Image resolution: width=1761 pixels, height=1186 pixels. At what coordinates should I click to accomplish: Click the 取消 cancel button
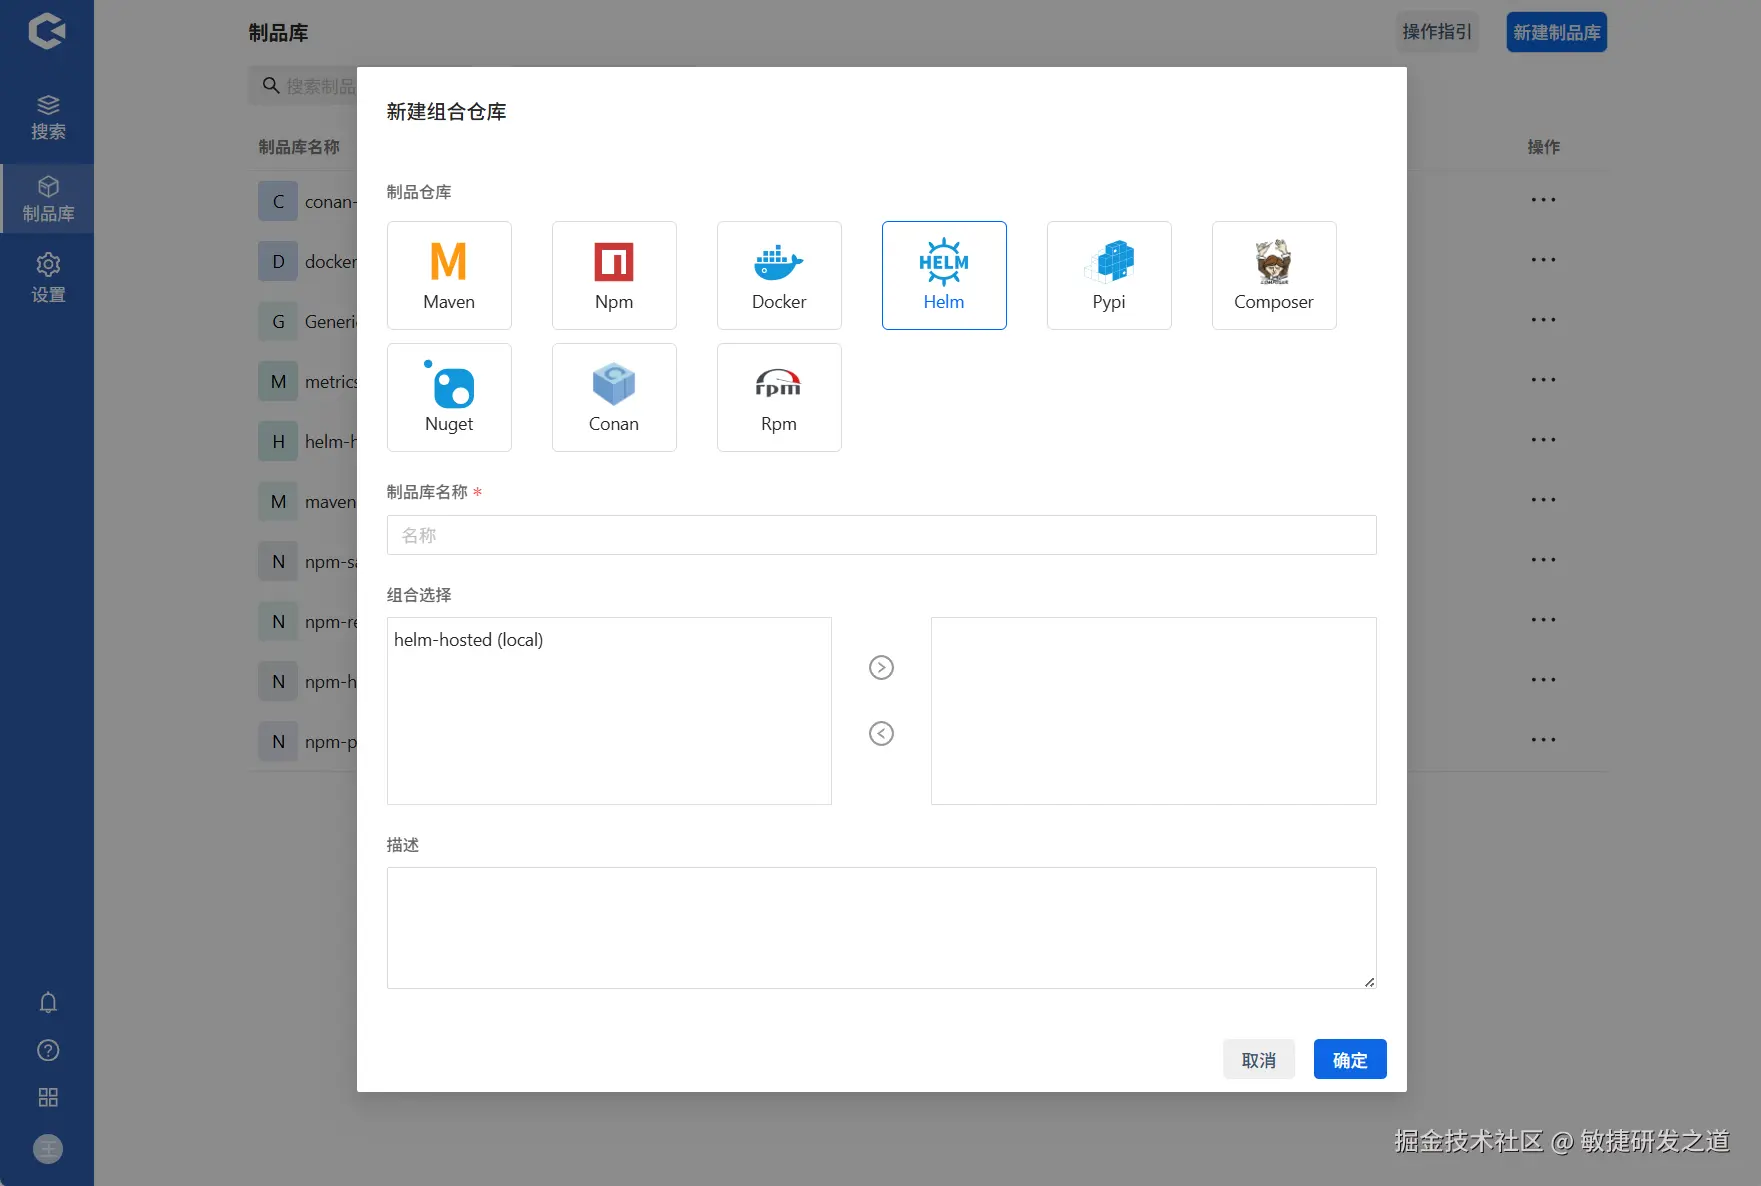pyautogui.click(x=1259, y=1059)
